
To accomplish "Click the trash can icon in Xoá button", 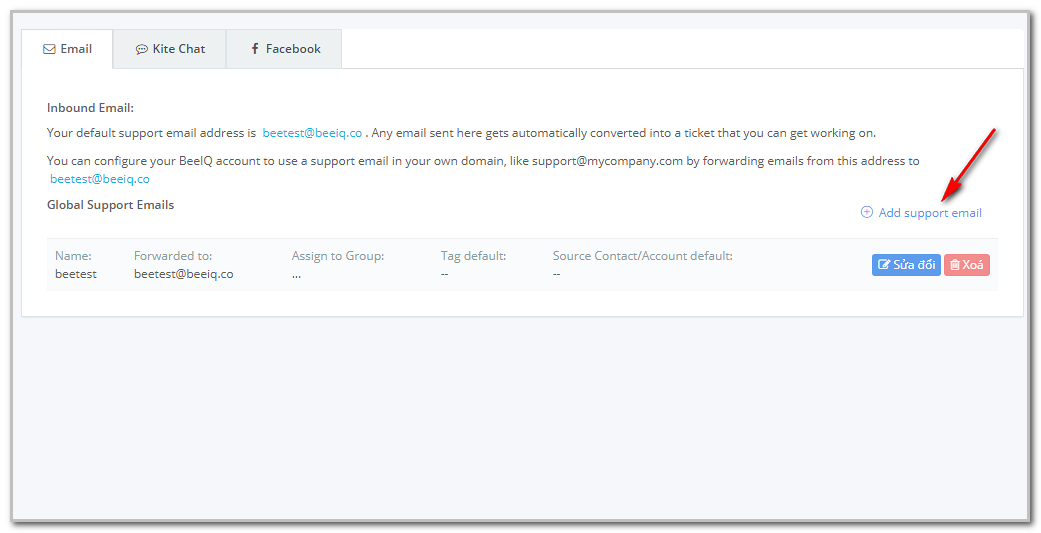I will [955, 265].
